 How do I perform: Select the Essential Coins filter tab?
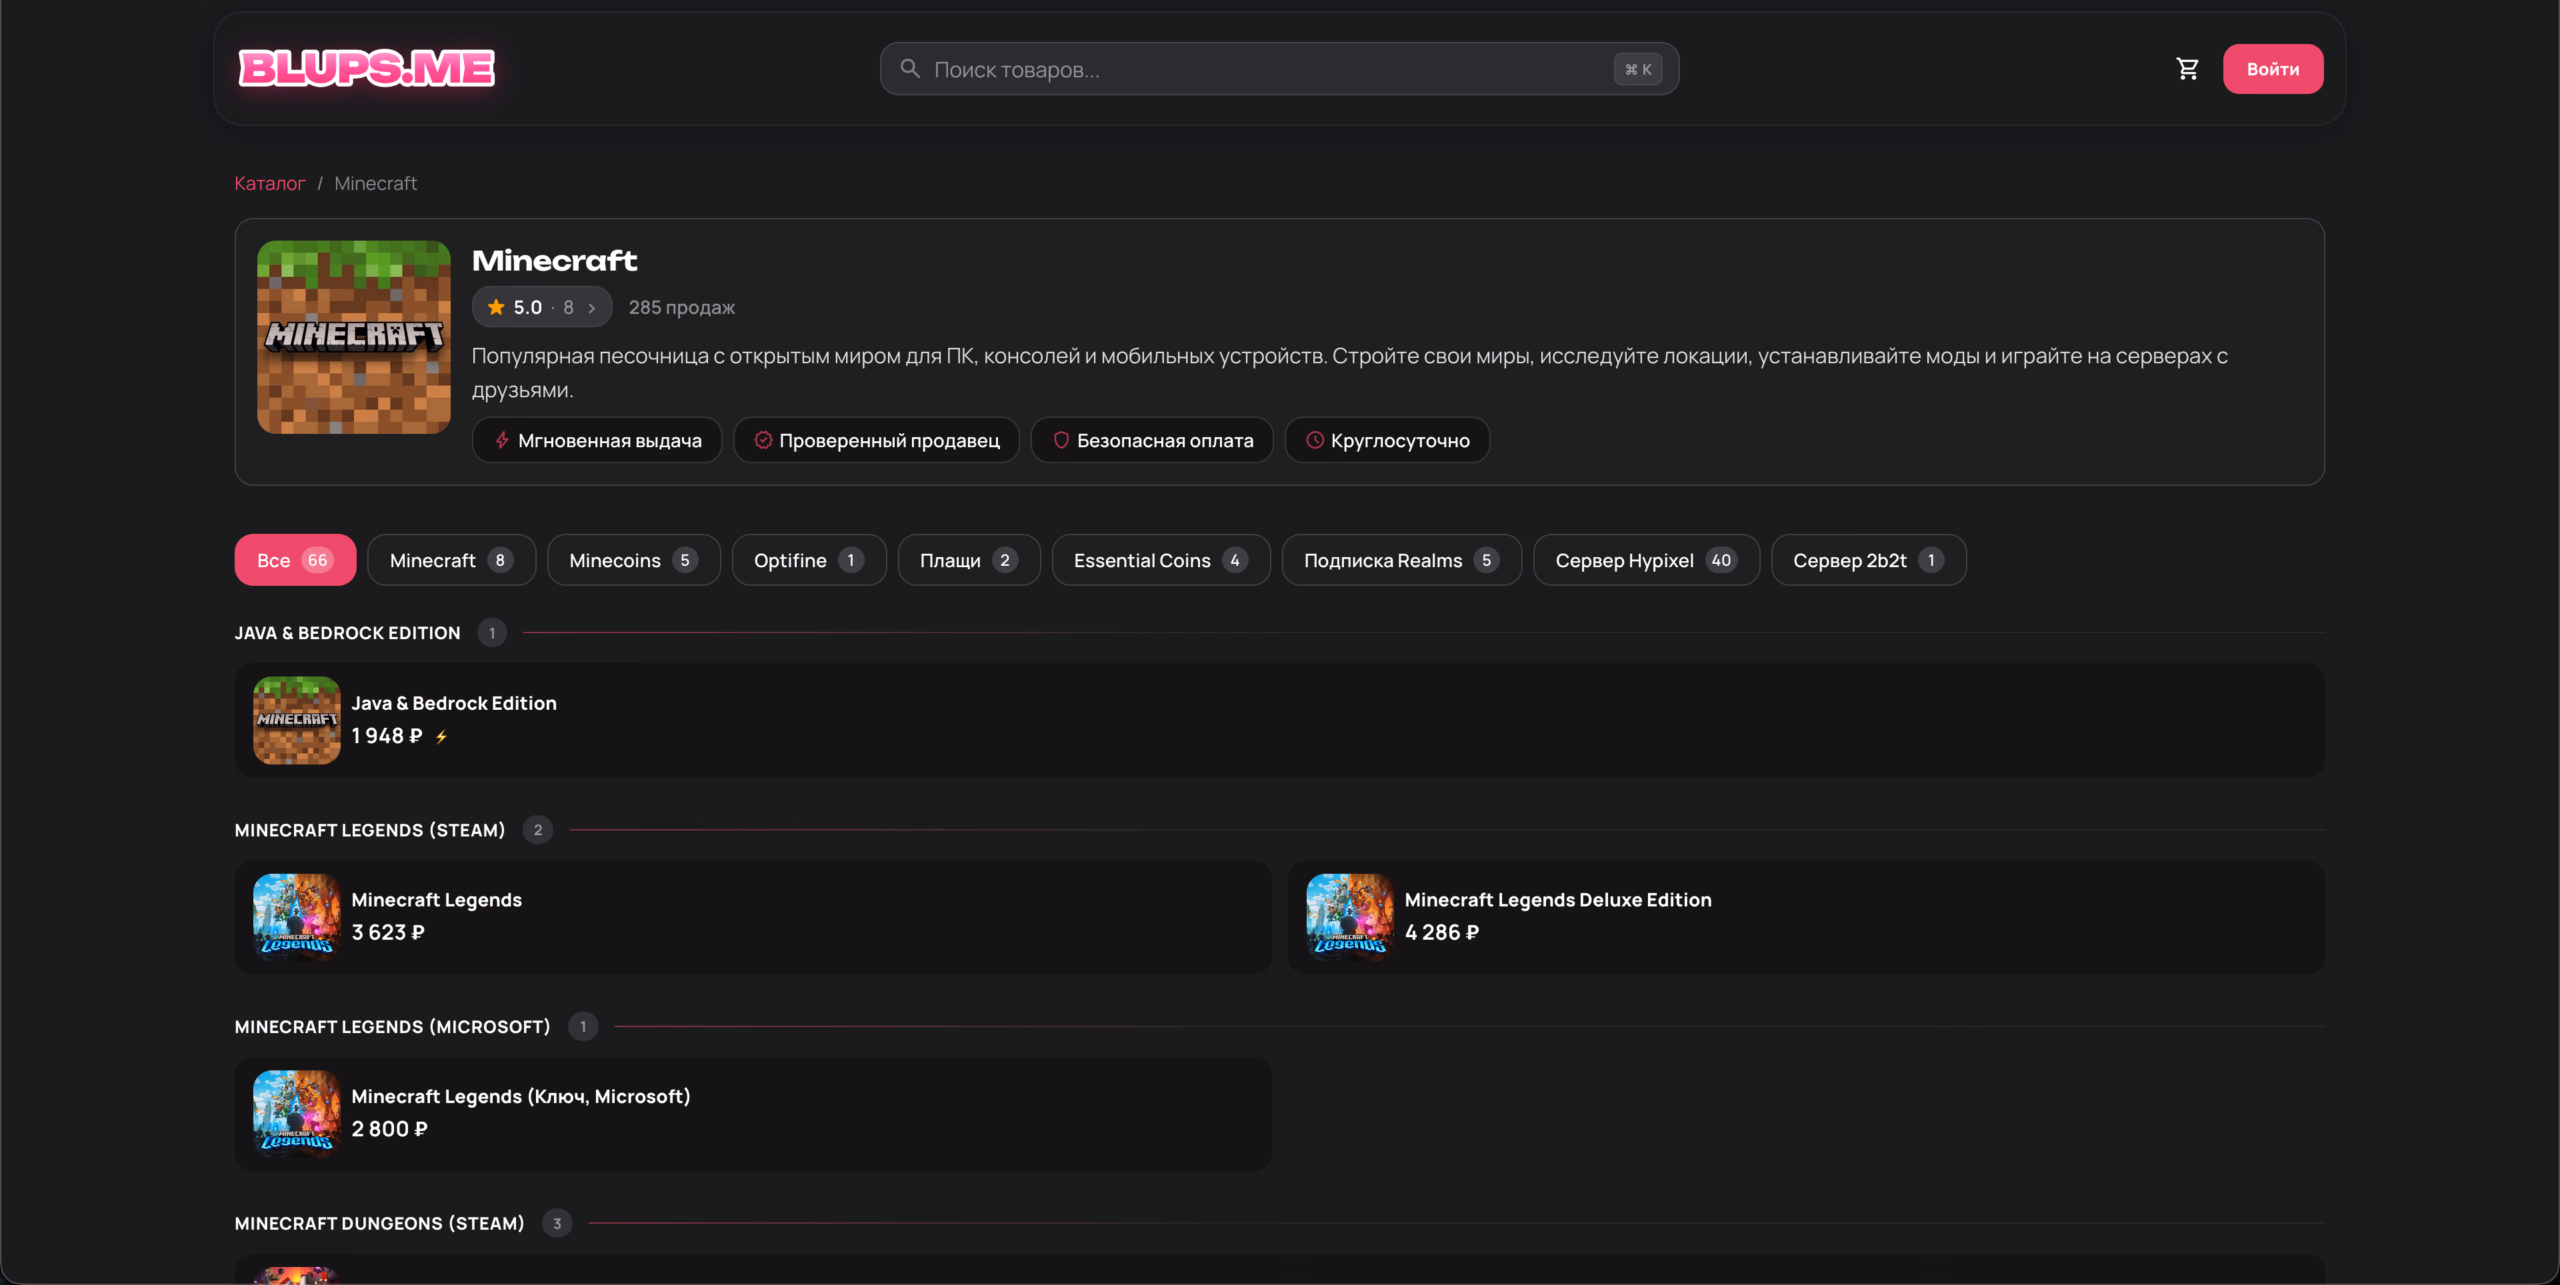pos(1161,560)
